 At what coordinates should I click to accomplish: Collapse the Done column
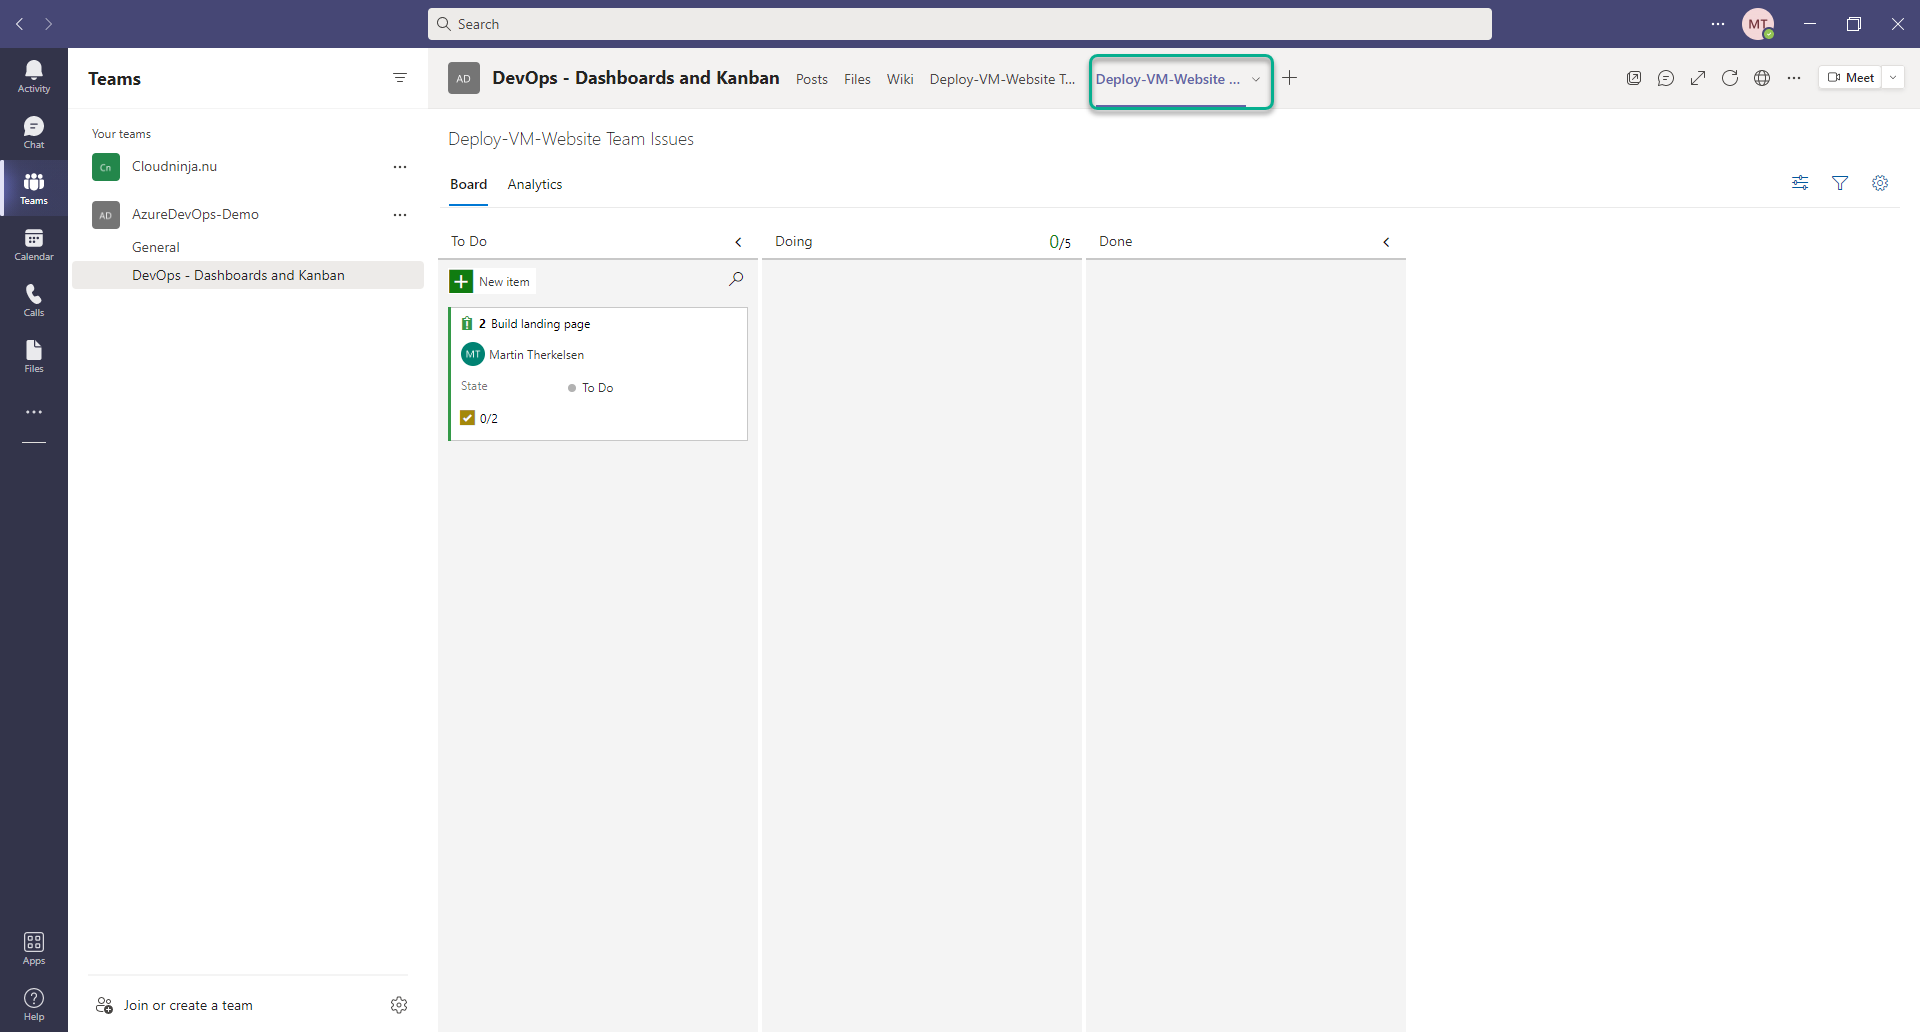pos(1386,242)
